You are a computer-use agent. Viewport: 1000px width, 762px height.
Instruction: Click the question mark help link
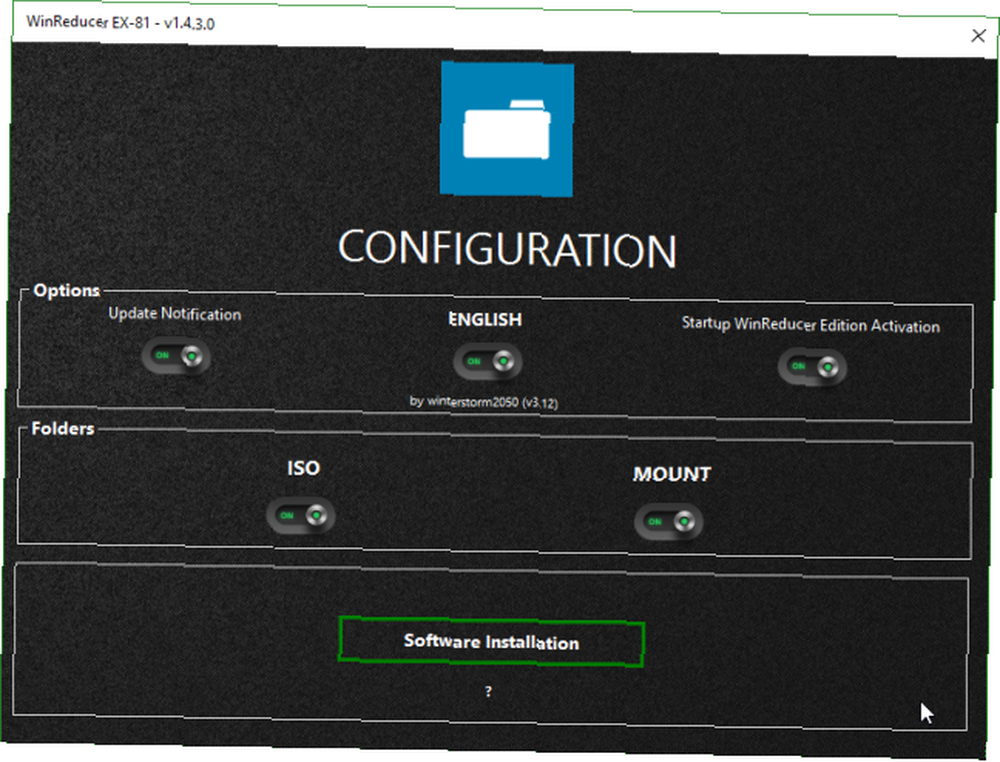point(488,691)
